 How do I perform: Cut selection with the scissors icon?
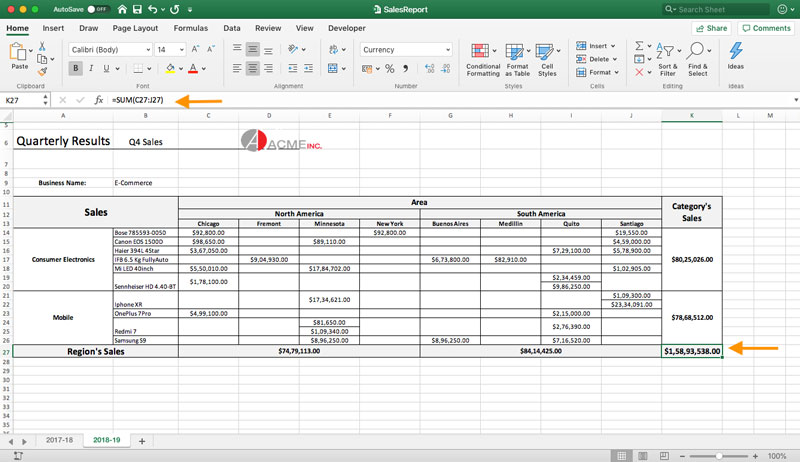pos(42,46)
